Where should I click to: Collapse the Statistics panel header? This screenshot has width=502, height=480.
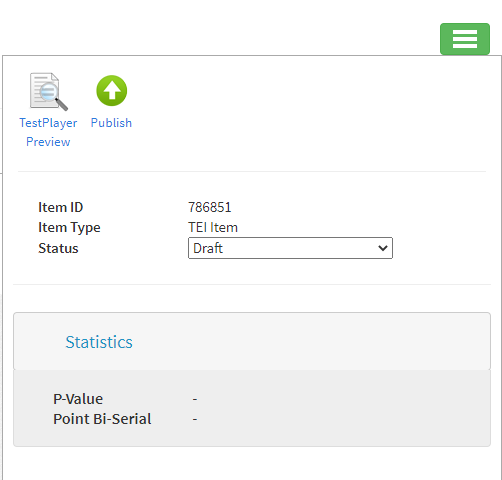click(x=252, y=341)
